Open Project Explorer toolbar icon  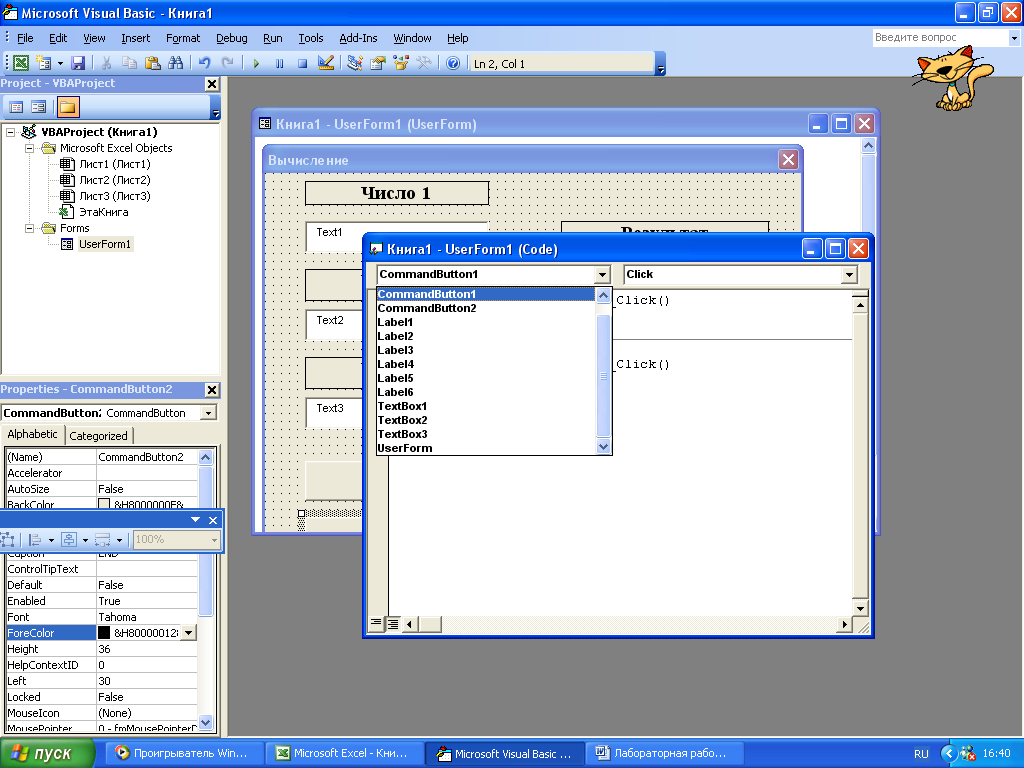coord(355,63)
